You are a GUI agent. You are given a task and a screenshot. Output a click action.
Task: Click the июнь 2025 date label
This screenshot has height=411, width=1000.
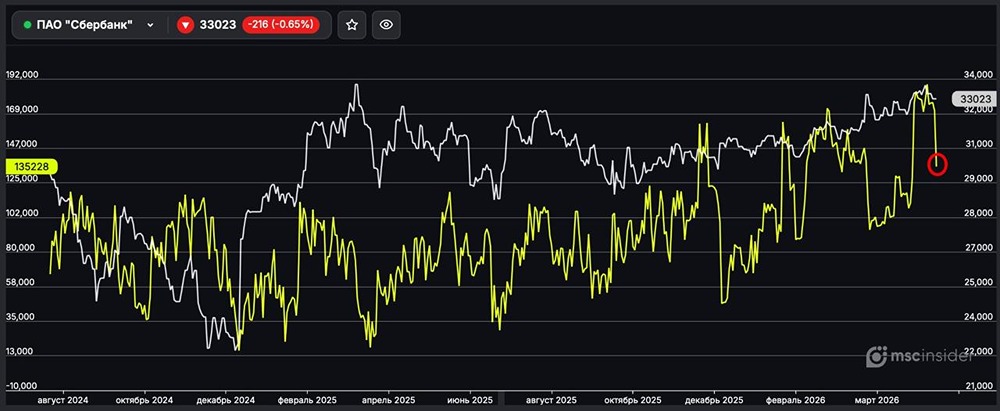470,400
